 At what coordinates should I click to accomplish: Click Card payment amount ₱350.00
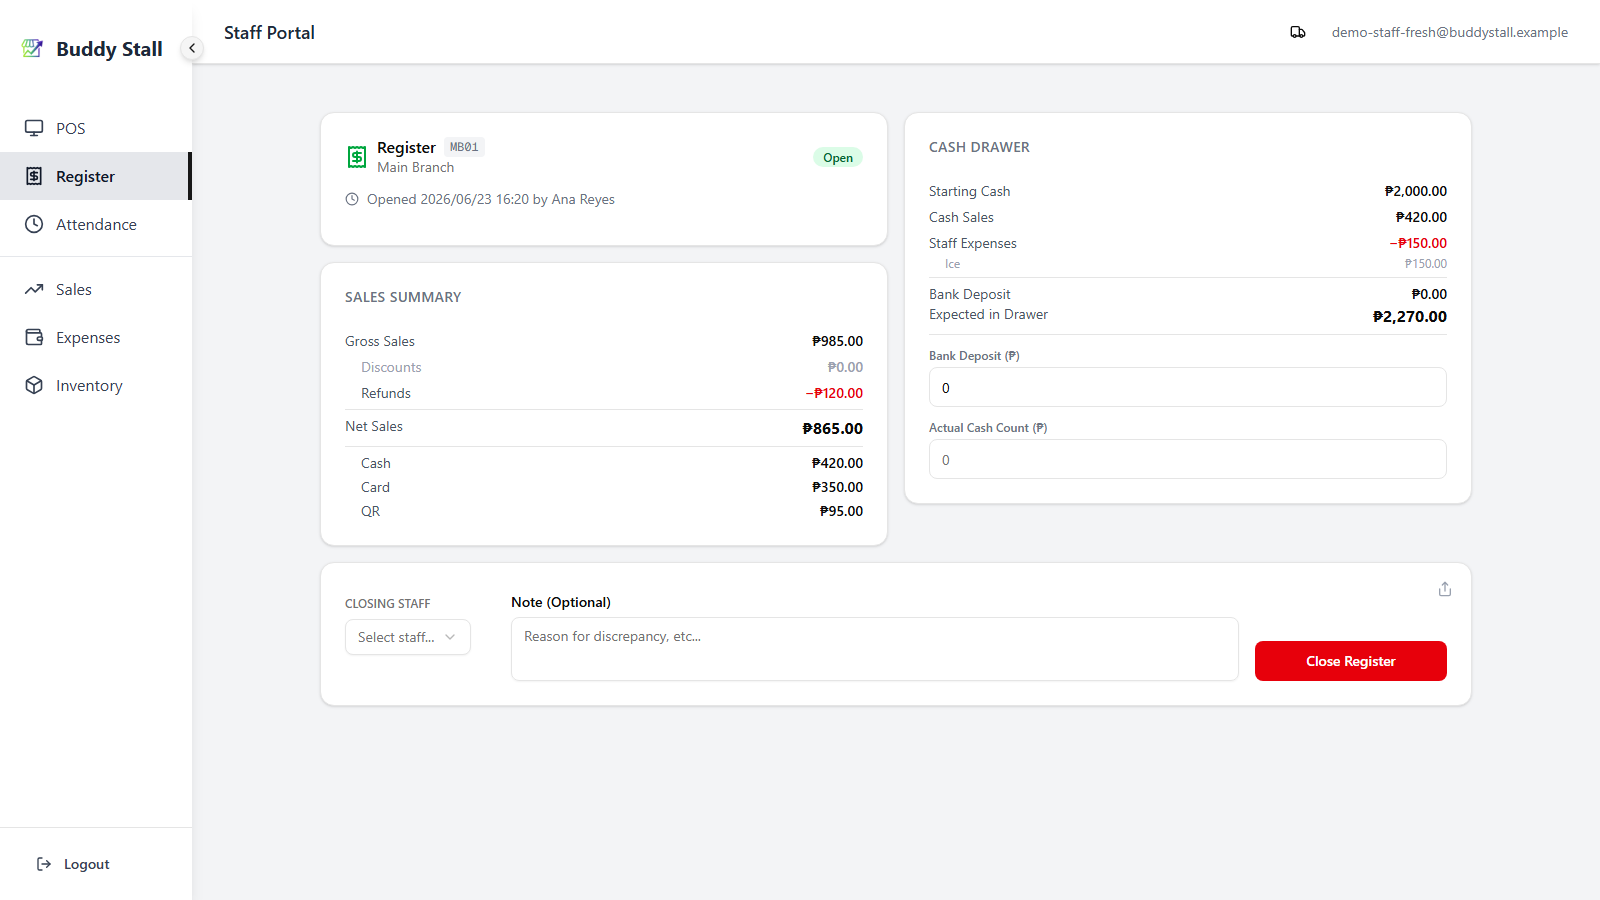tap(837, 487)
